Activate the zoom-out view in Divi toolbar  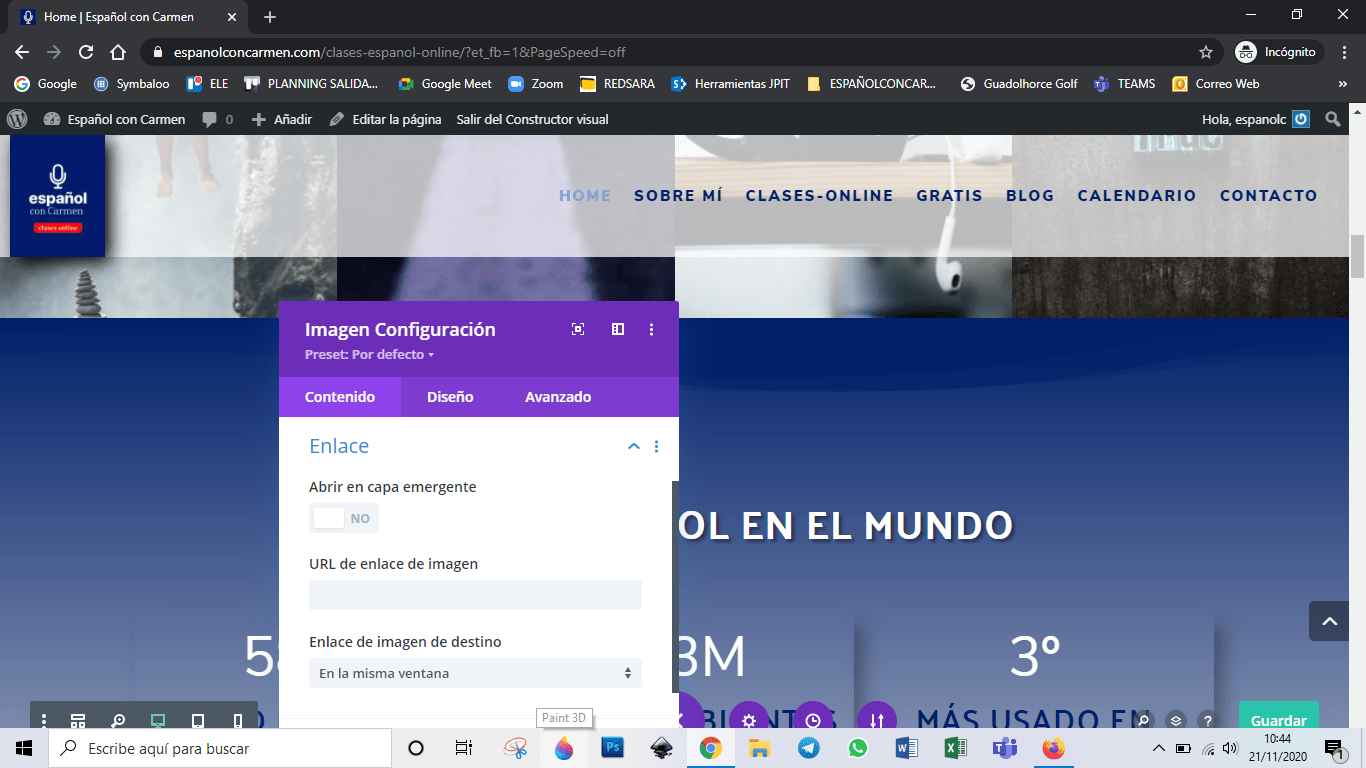click(x=118, y=721)
